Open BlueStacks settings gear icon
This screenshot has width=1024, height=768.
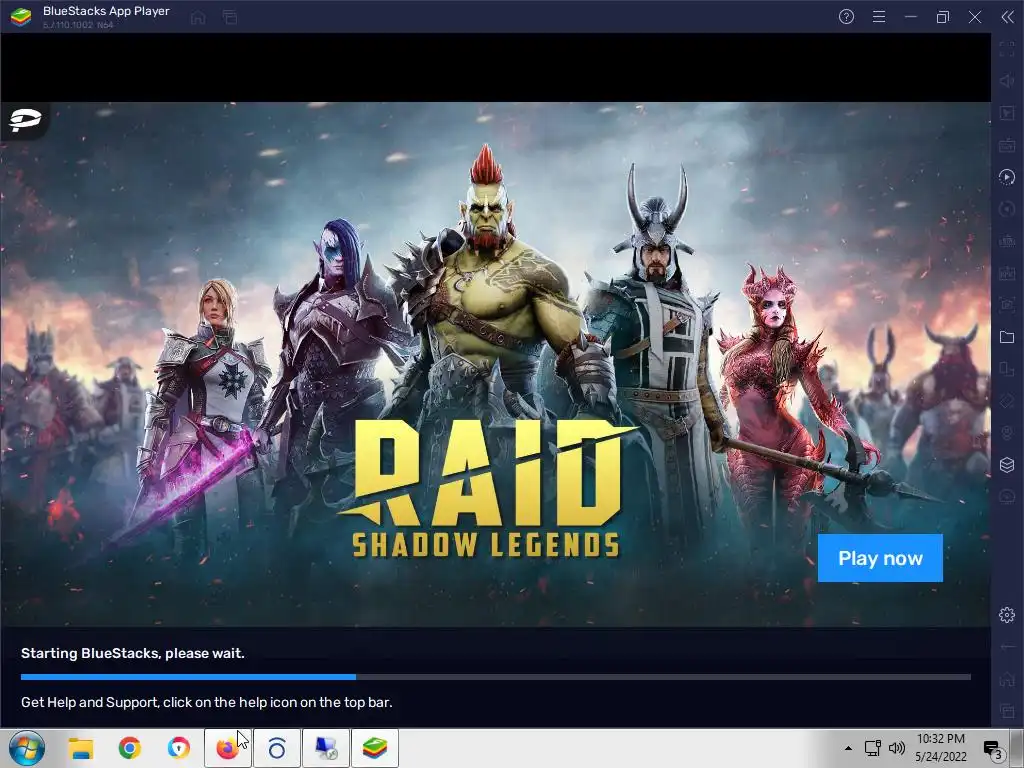pos(1007,615)
